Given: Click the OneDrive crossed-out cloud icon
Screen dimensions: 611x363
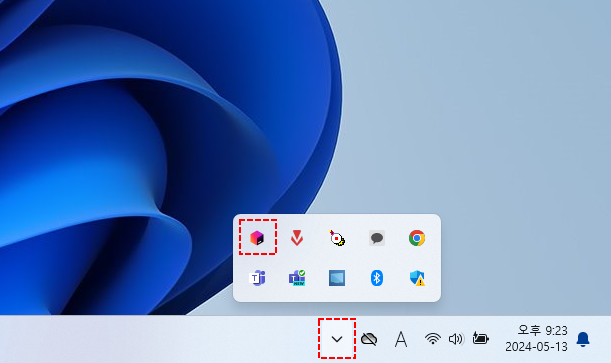Looking at the screenshot, I should (369, 339).
